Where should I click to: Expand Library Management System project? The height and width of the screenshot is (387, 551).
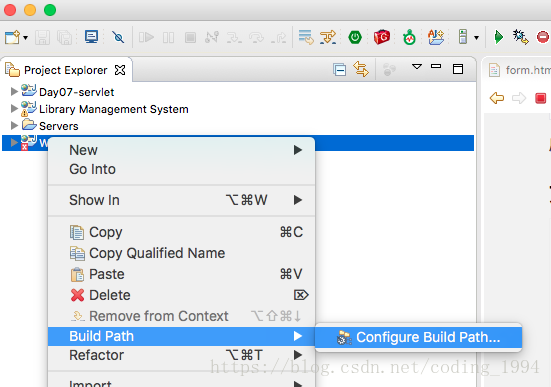14,108
